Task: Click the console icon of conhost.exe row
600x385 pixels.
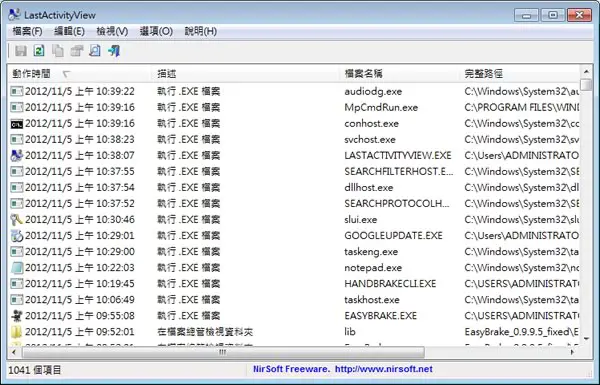Action: (x=16, y=124)
